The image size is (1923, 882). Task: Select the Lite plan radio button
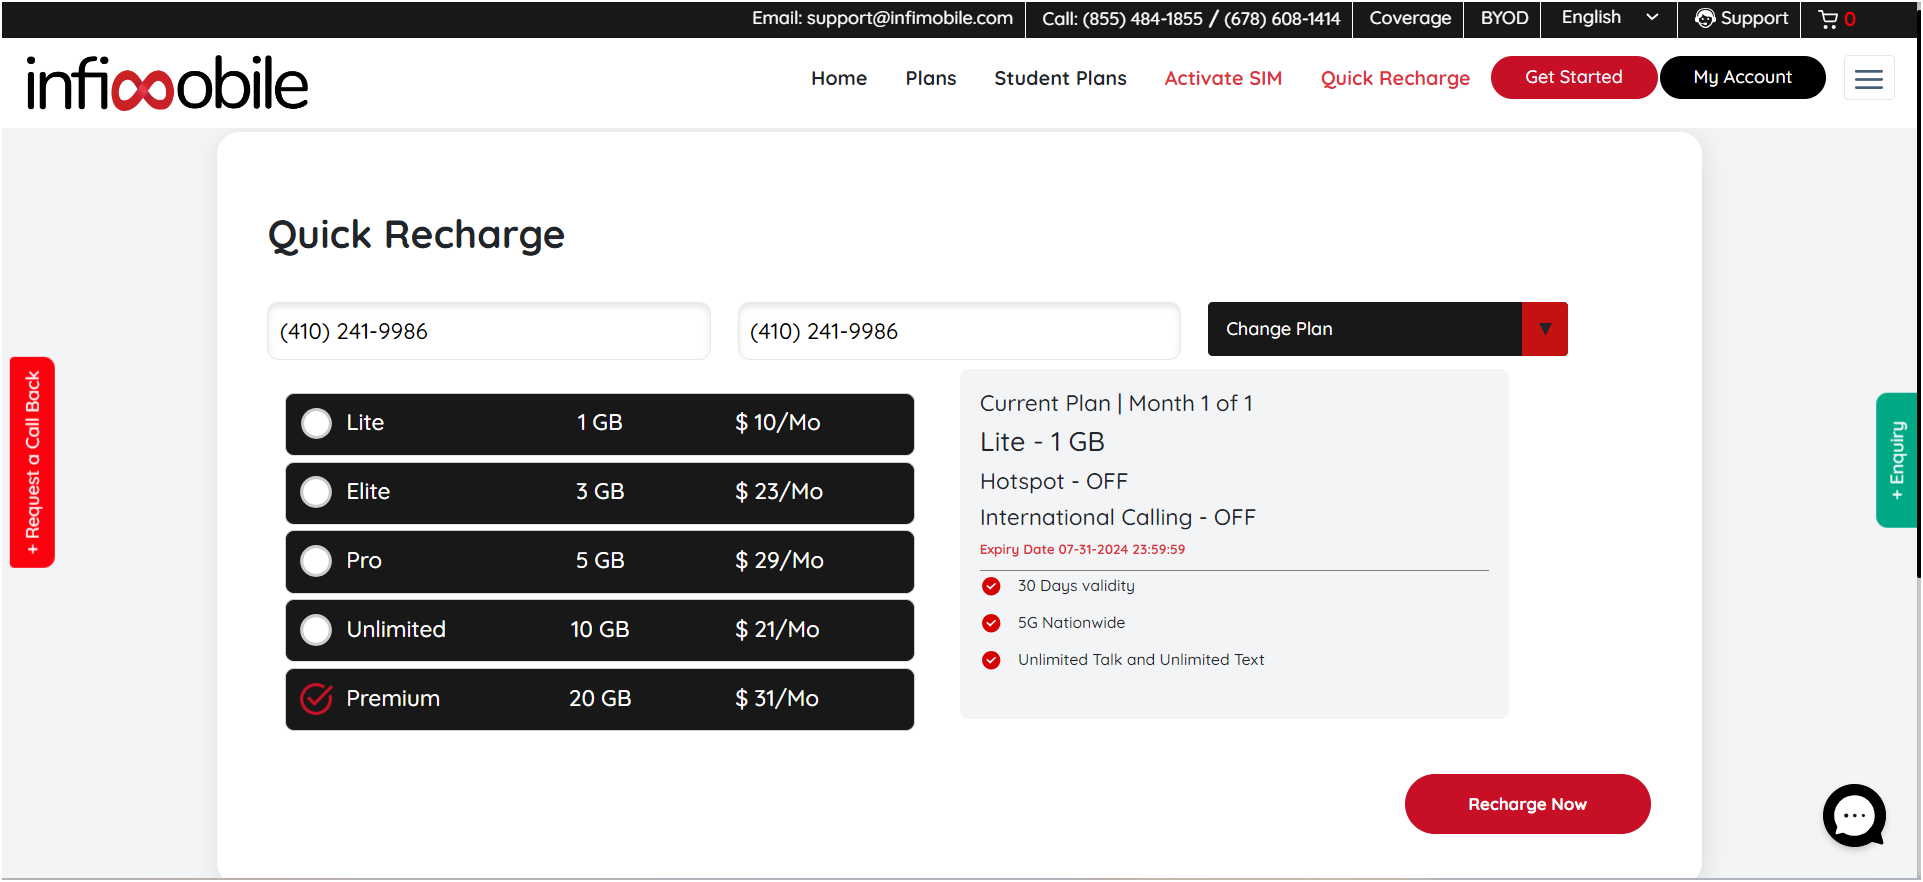(316, 423)
